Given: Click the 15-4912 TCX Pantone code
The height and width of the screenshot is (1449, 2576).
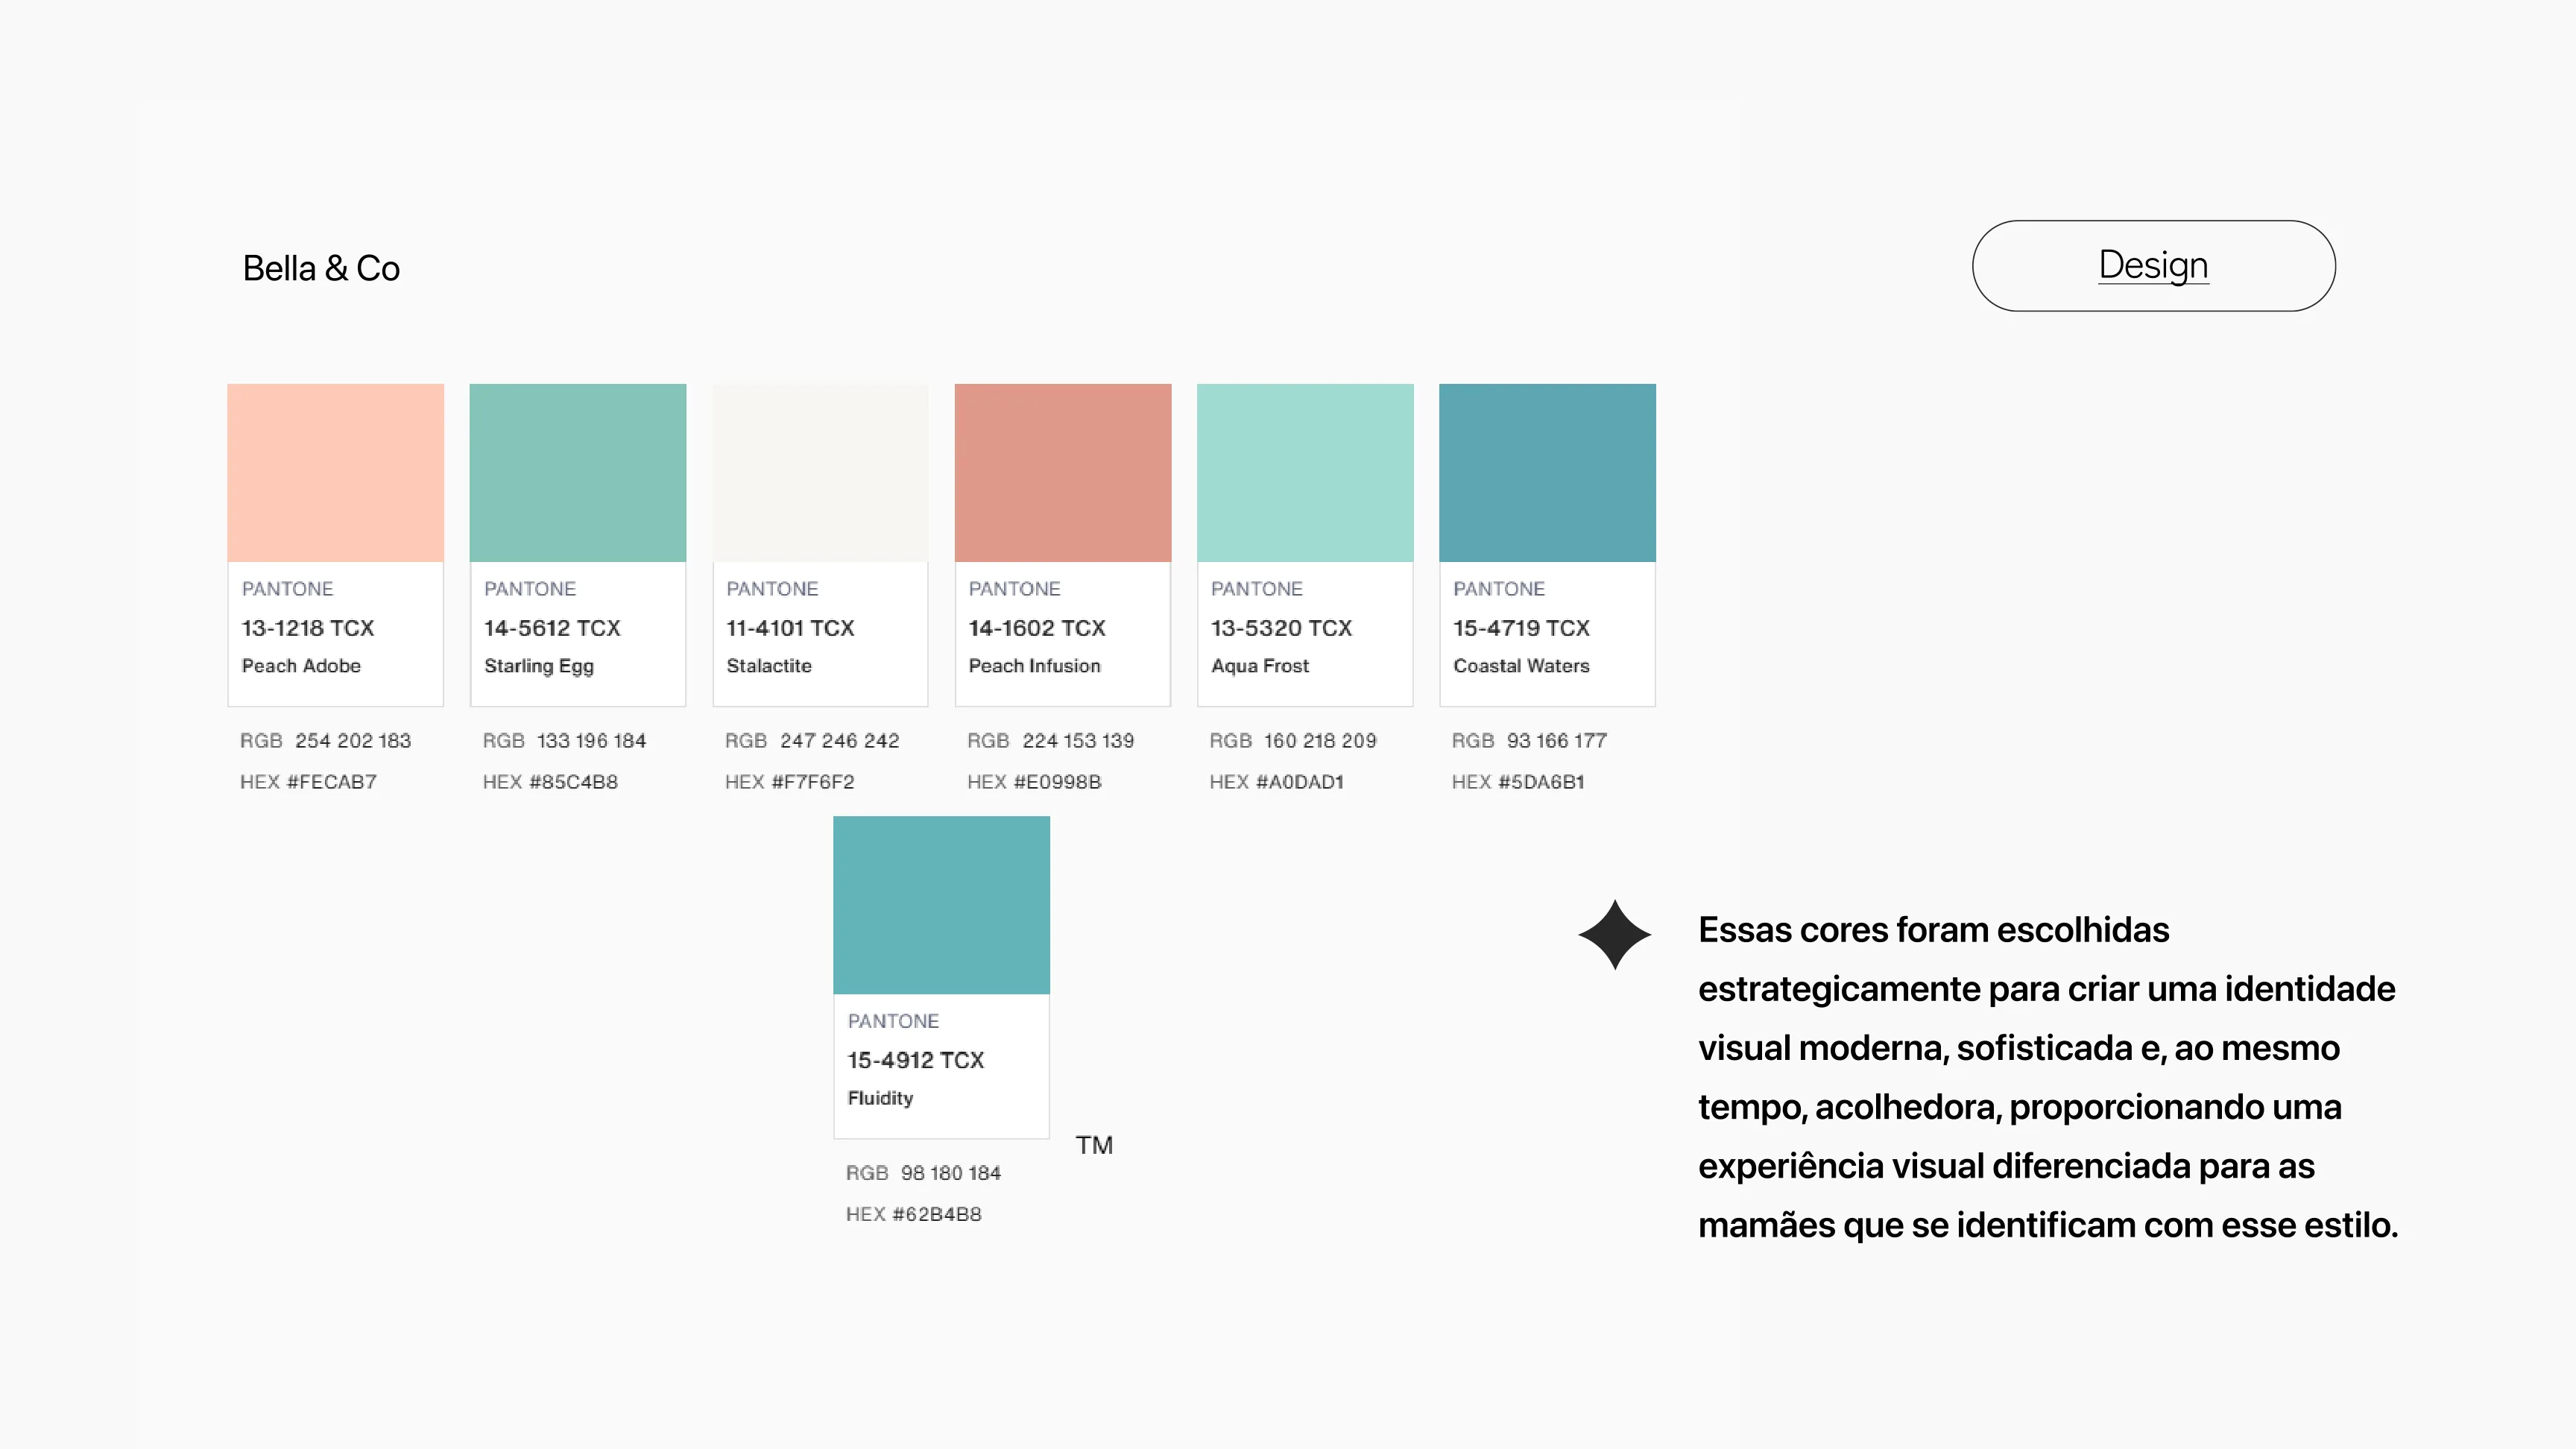Looking at the screenshot, I should pyautogui.click(x=916, y=1060).
